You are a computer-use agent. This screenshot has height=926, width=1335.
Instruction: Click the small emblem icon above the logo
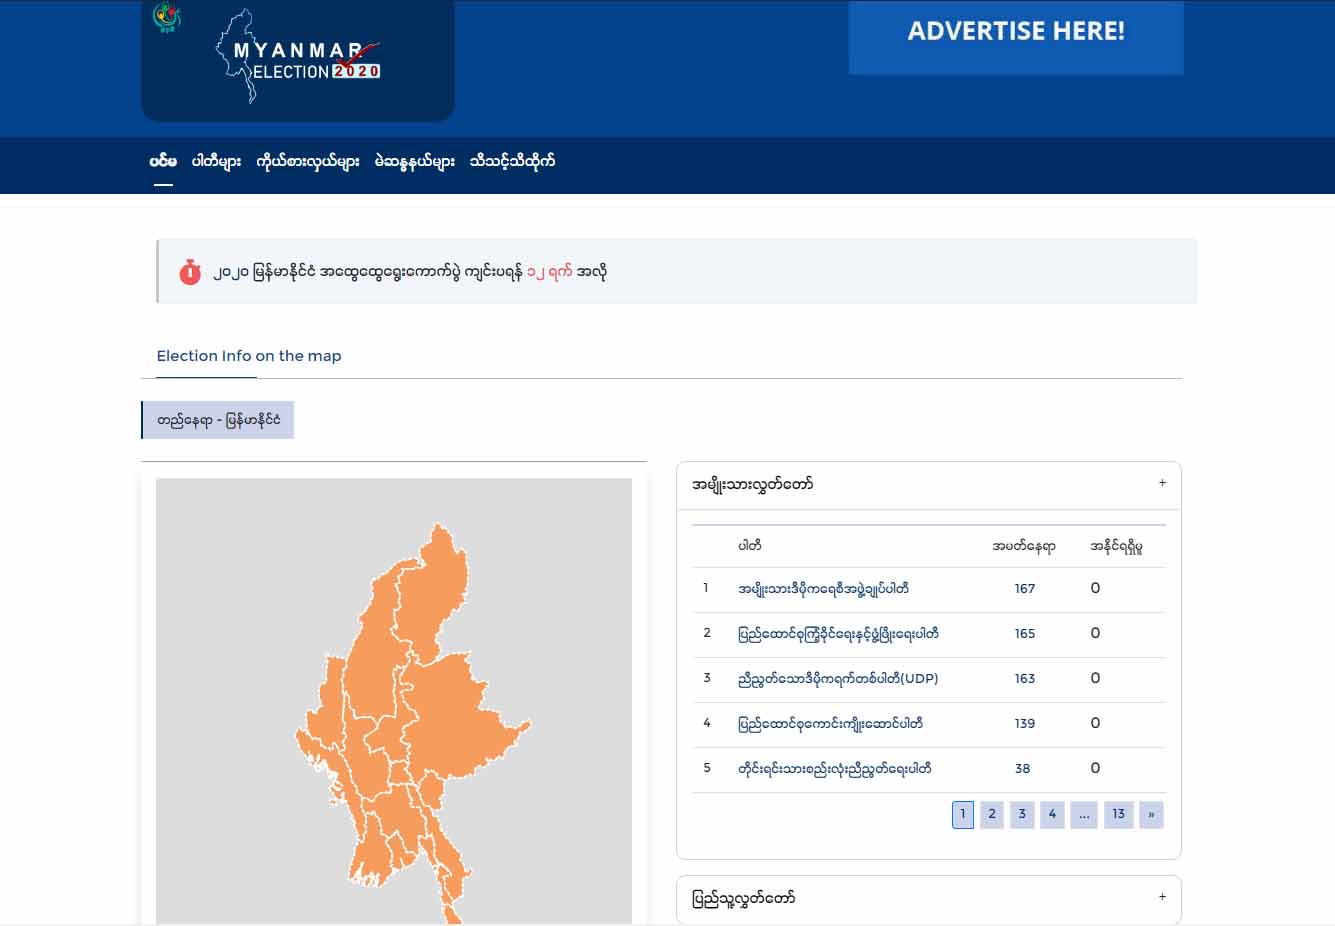[x=167, y=17]
